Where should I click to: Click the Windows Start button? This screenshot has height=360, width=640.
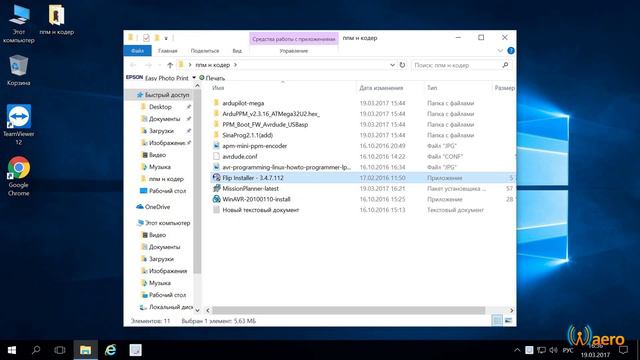12,350
